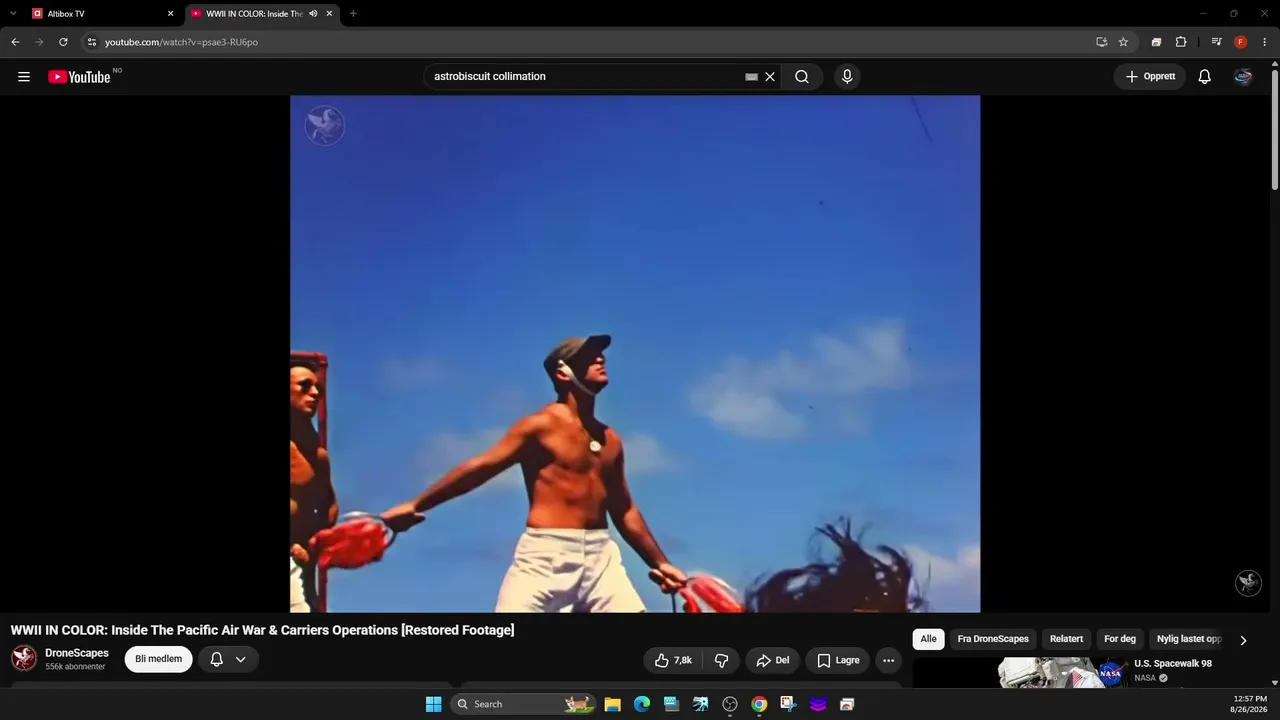
Task: Open File Explorer from the taskbar
Action: tap(613, 704)
